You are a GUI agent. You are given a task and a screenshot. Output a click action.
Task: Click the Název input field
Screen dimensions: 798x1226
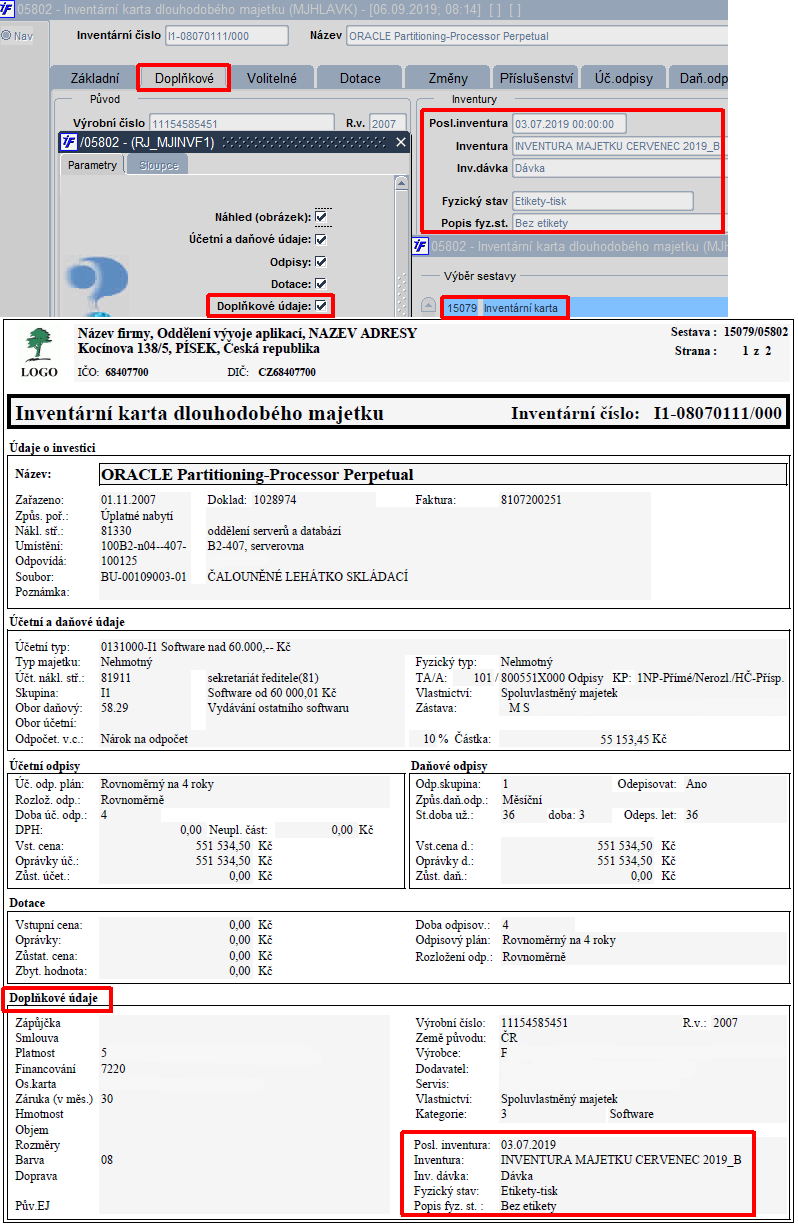(536, 36)
